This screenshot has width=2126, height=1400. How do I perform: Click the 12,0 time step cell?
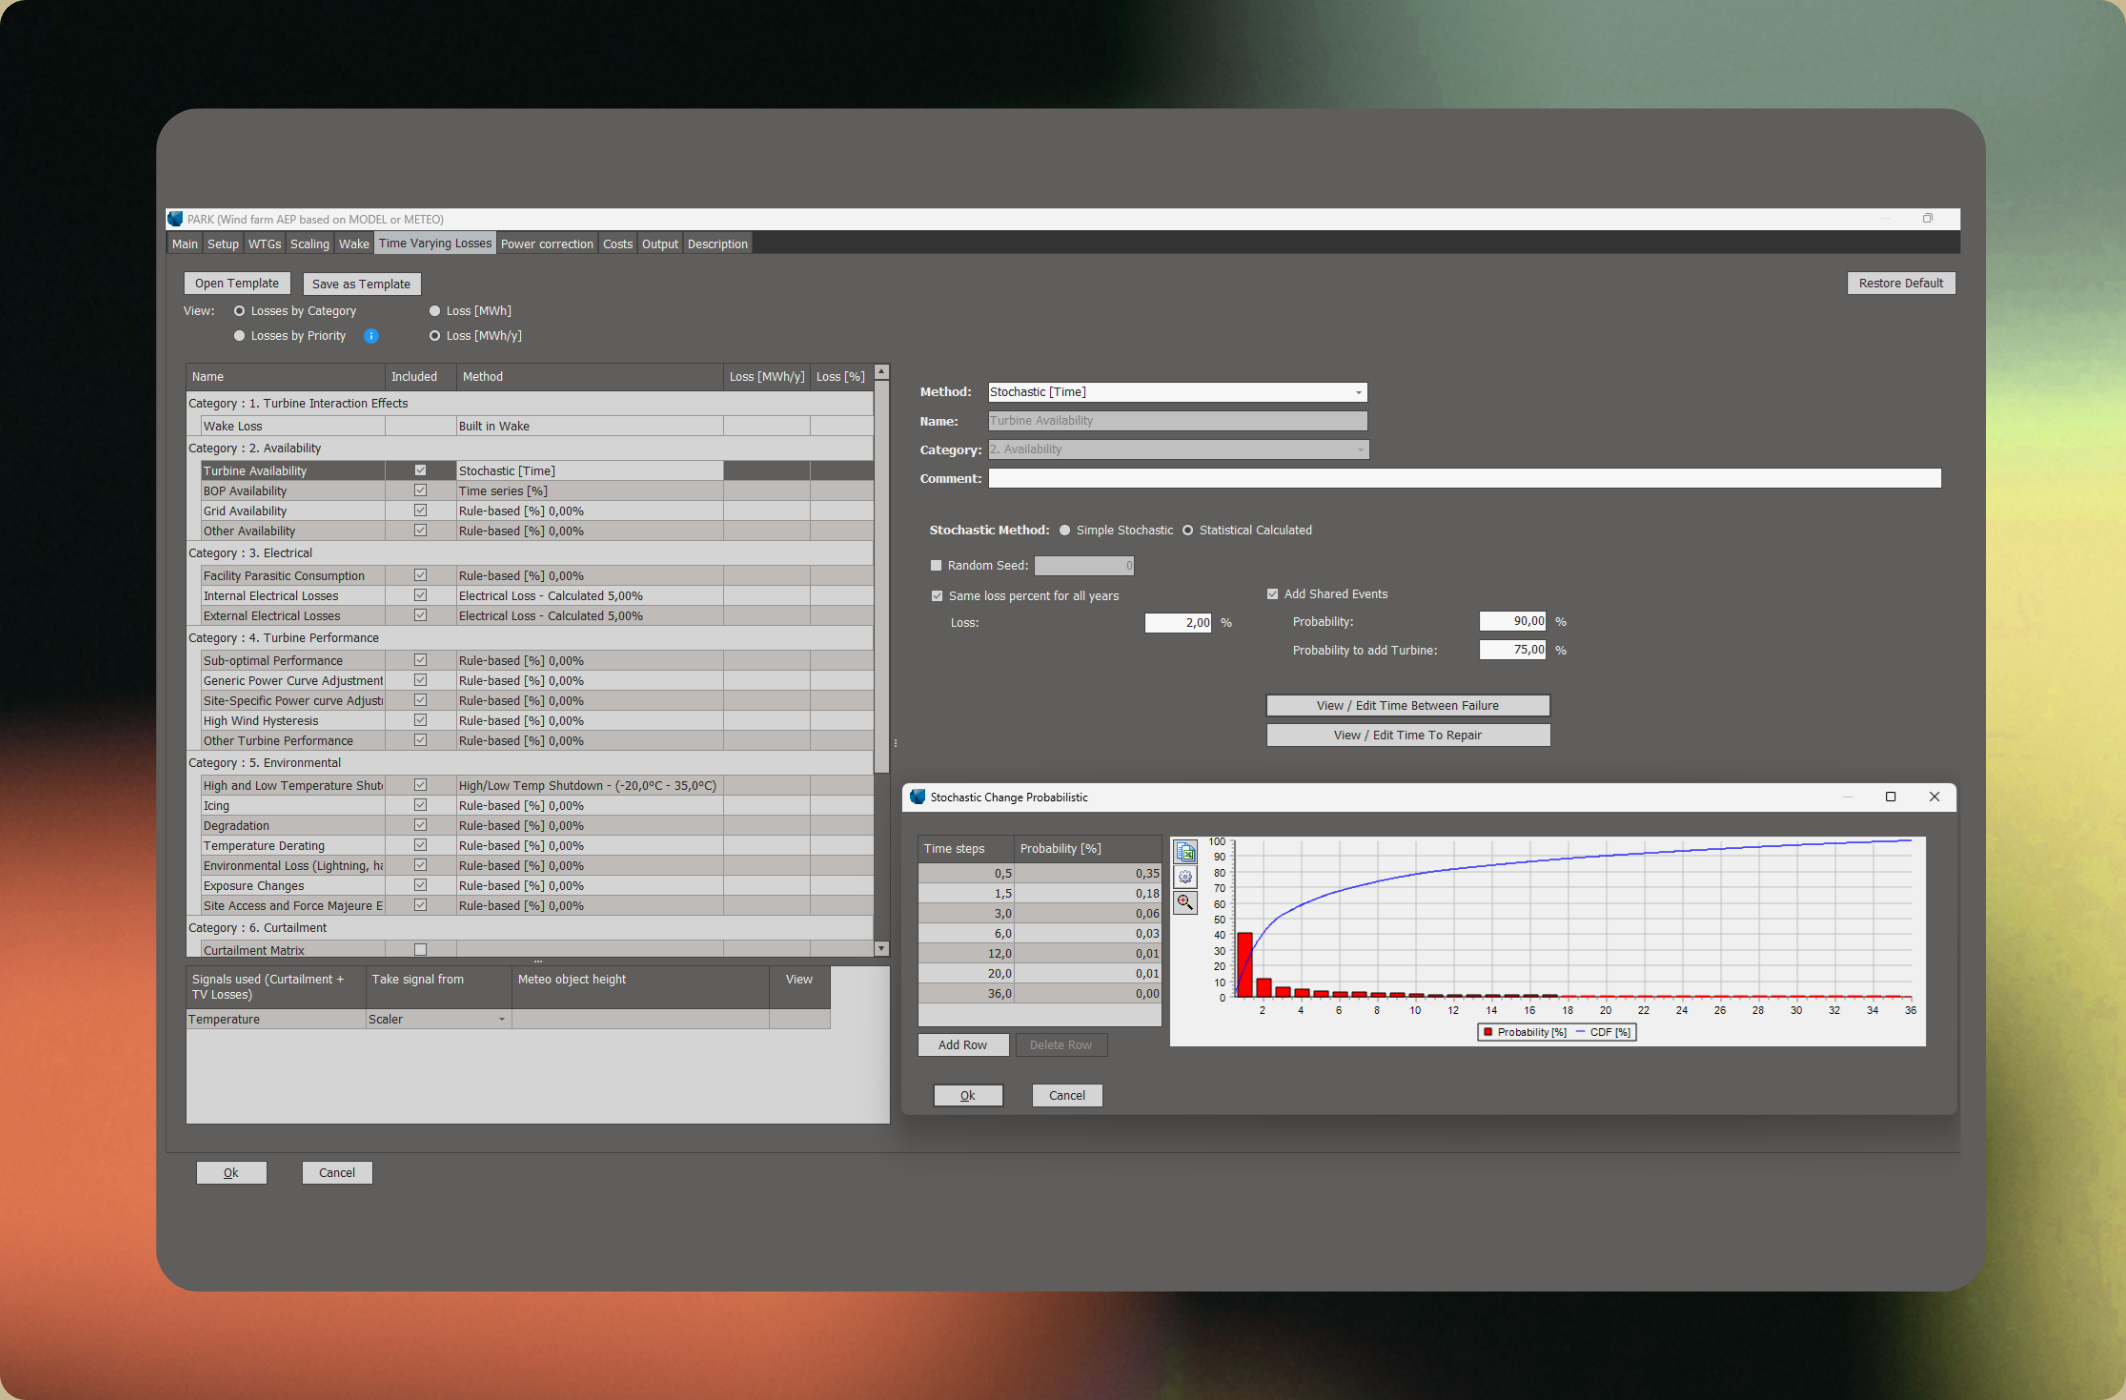(x=966, y=953)
